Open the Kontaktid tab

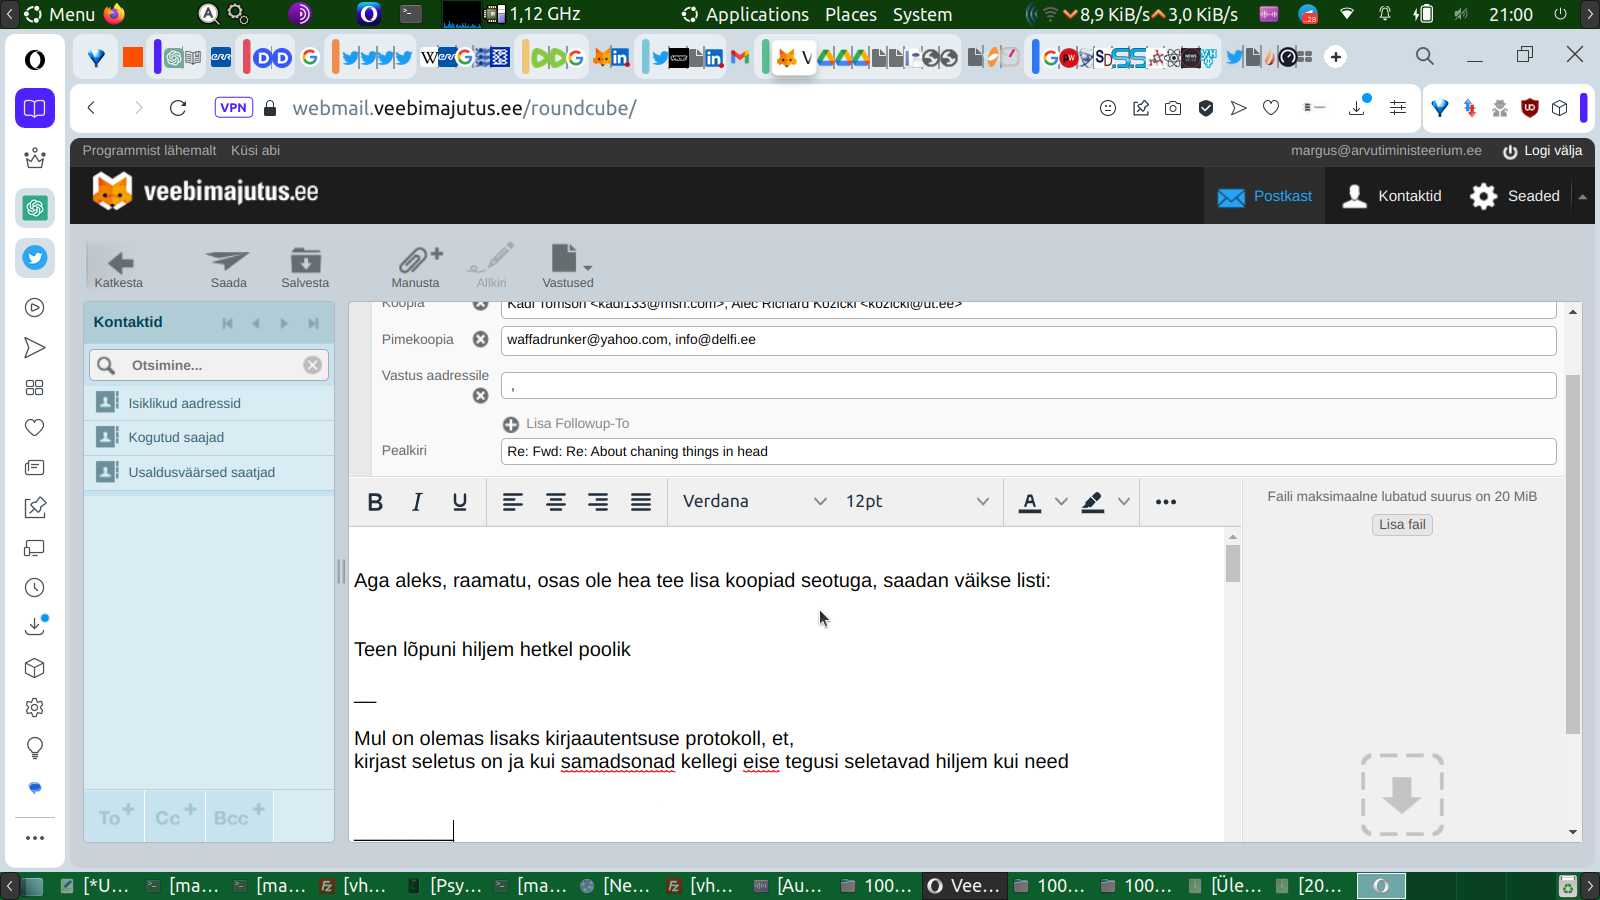coord(1392,196)
